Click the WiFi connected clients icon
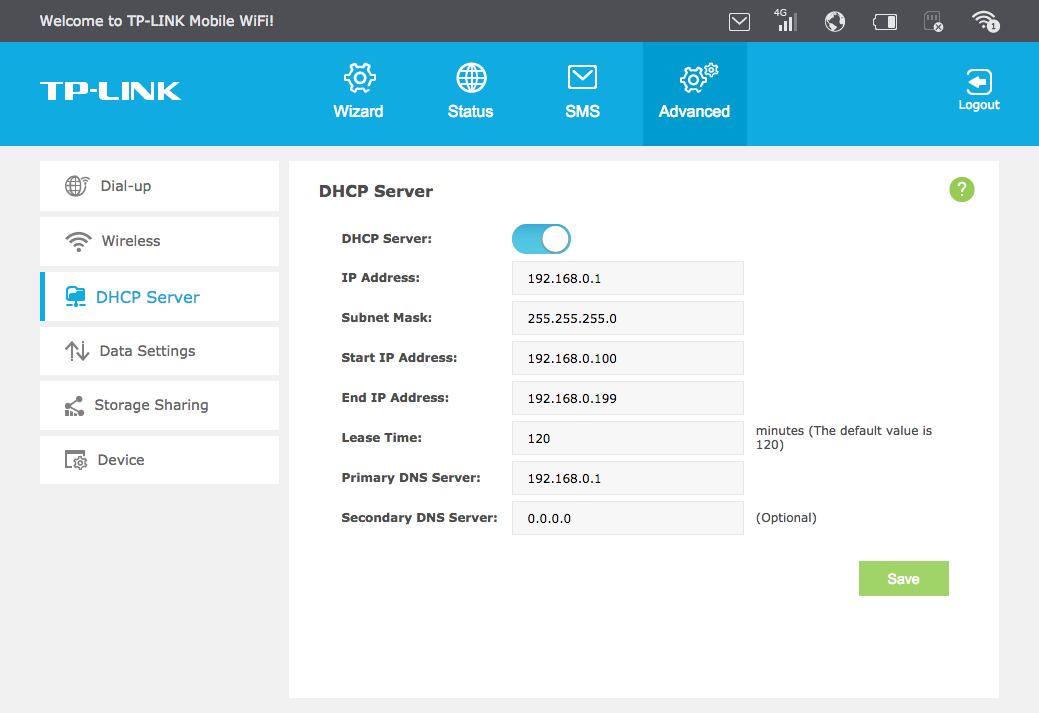 tap(985, 21)
